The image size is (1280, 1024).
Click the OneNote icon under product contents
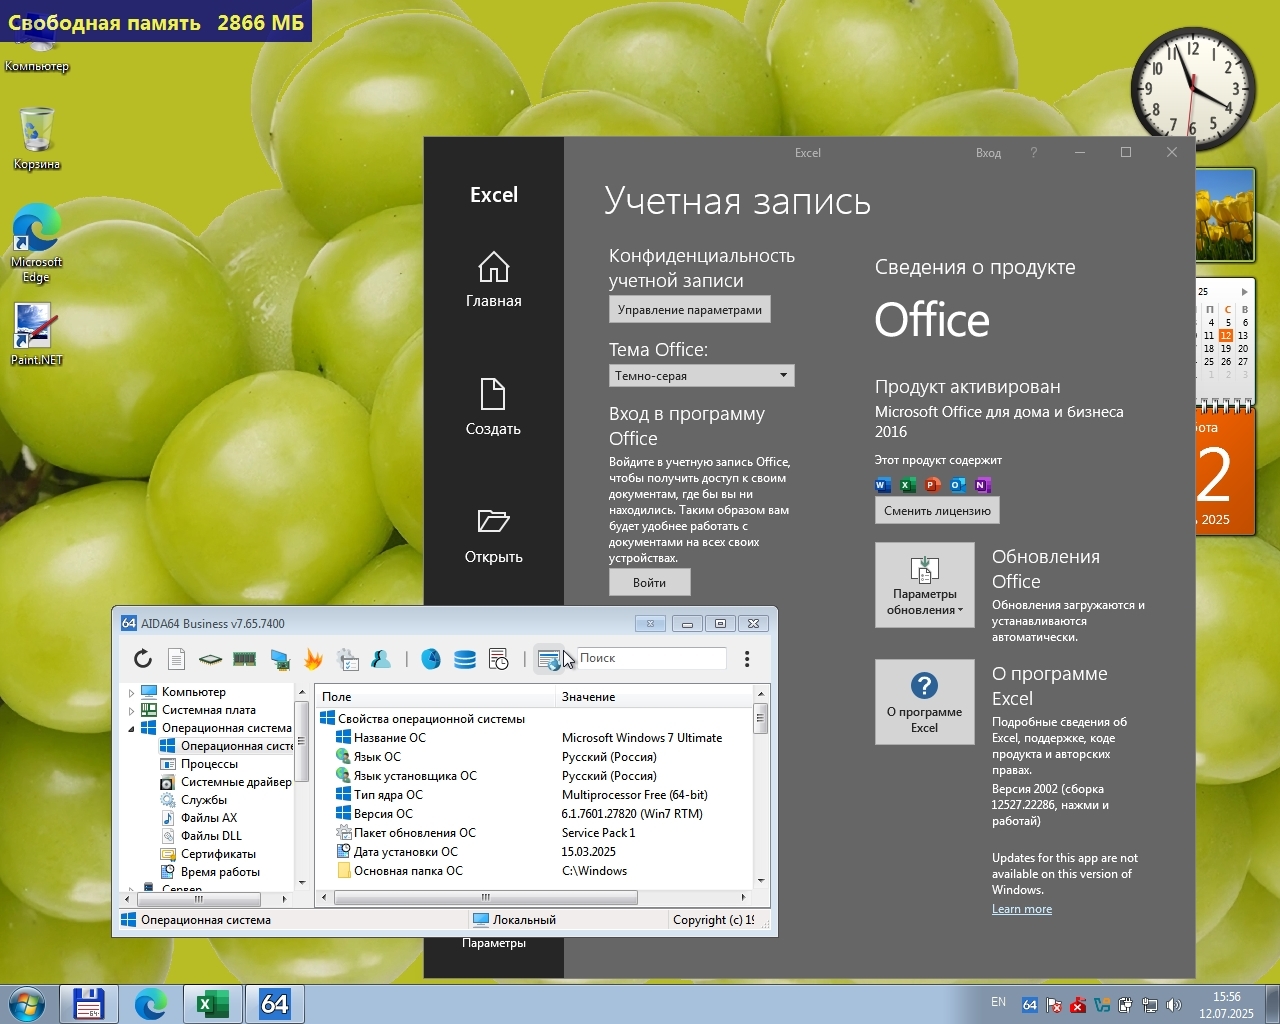983,485
